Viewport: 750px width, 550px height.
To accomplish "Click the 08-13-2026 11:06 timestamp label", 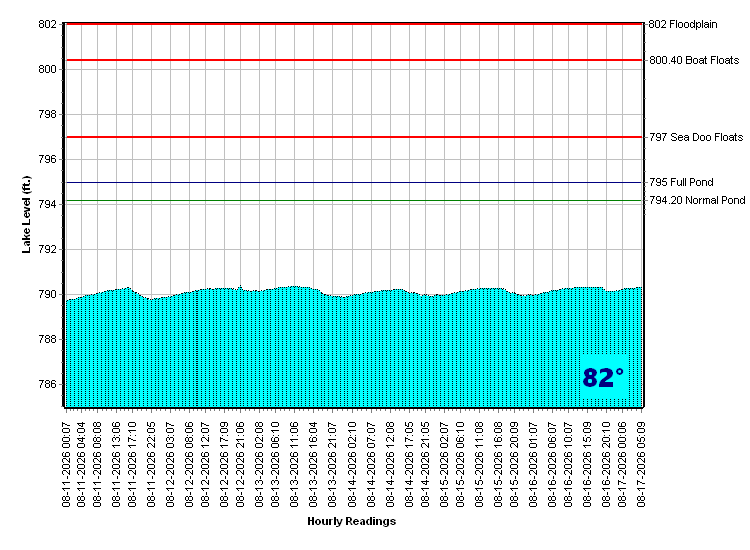I will click(294, 464).
